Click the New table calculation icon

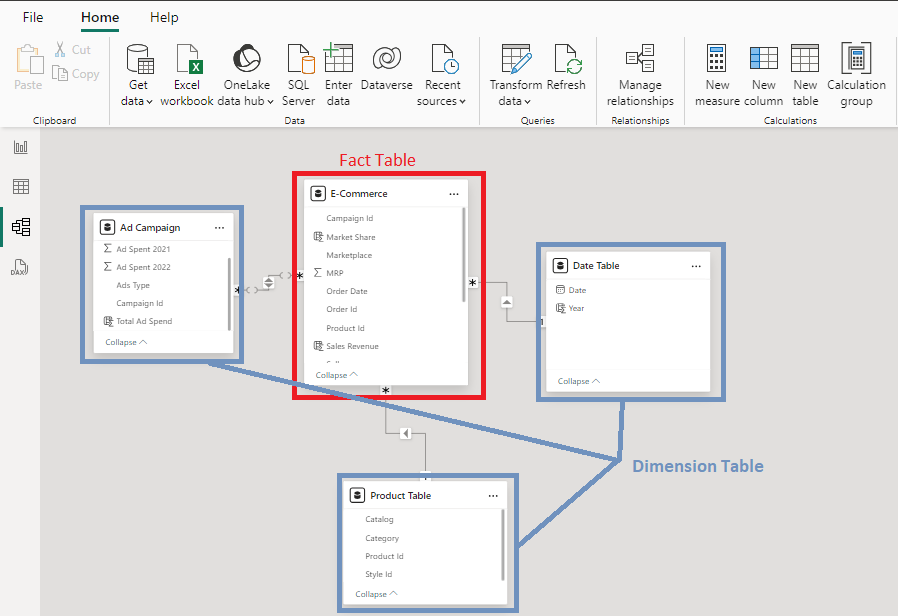point(805,73)
